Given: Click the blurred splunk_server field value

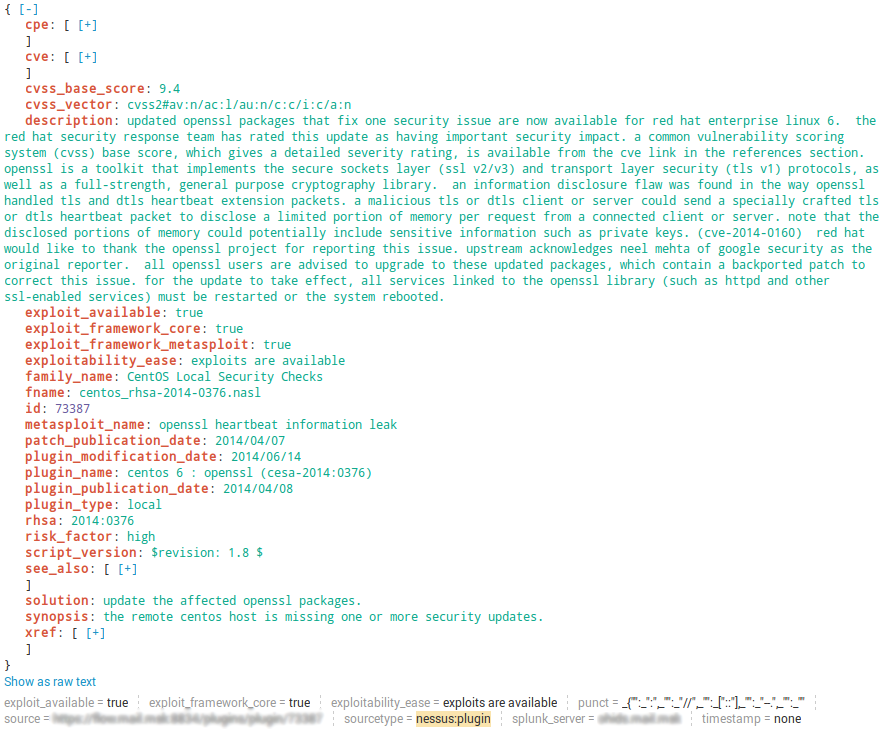Looking at the screenshot, I should [639, 719].
